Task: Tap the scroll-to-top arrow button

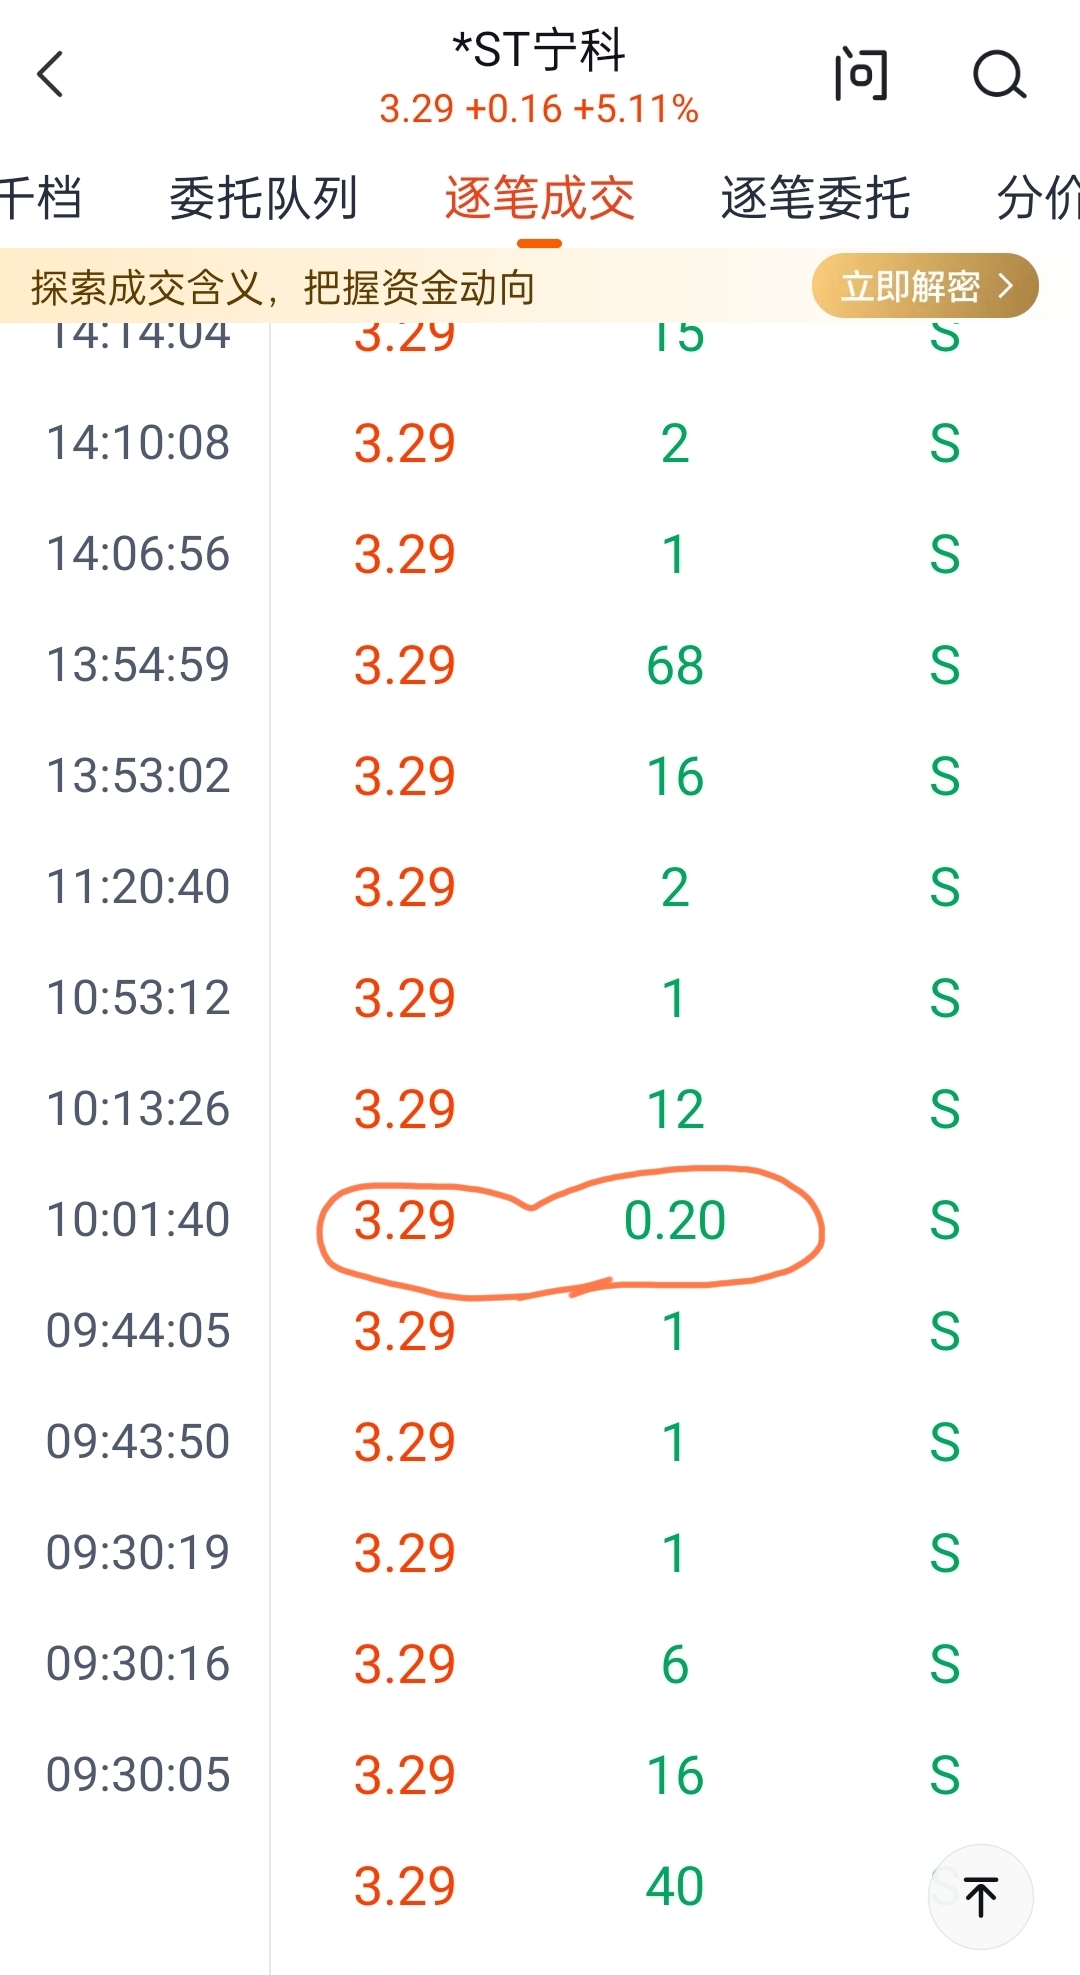Action: tap(981, 1897)
